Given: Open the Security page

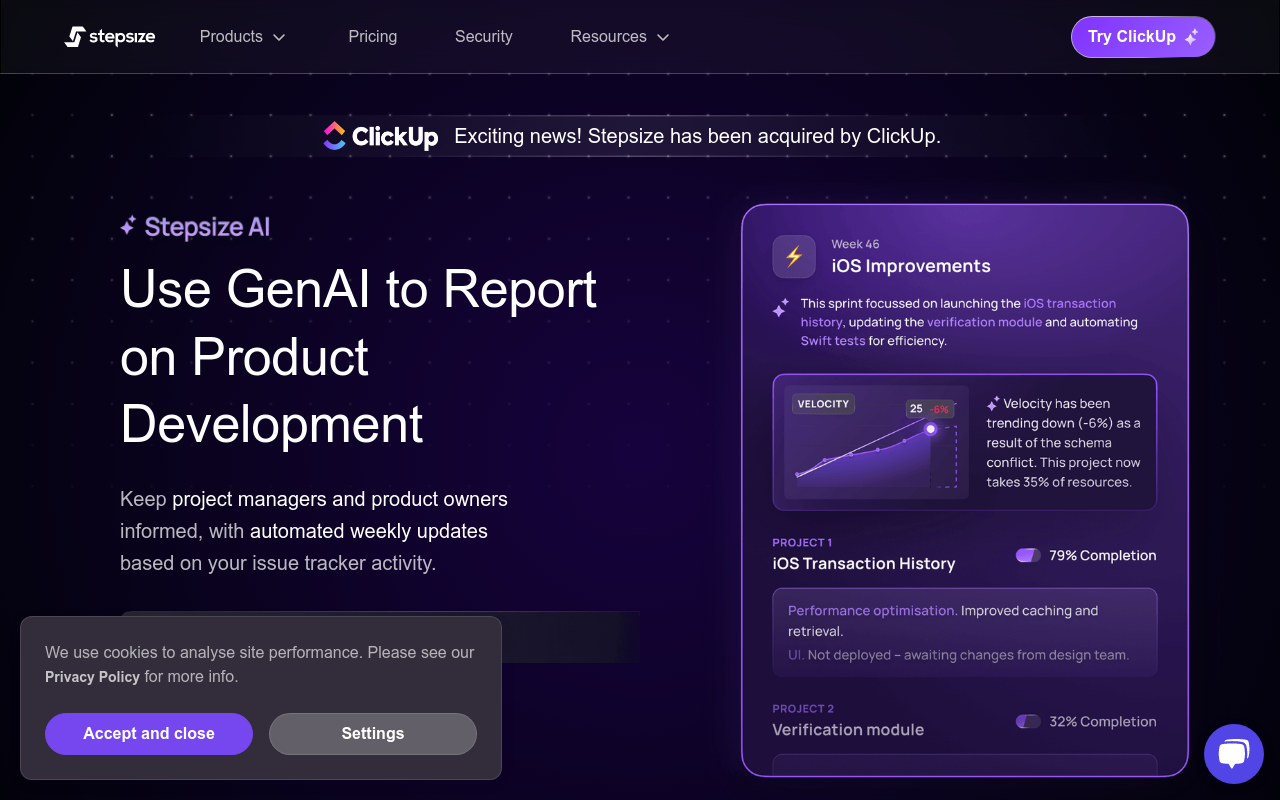Looking at the screenshot, I should [484, 36].
